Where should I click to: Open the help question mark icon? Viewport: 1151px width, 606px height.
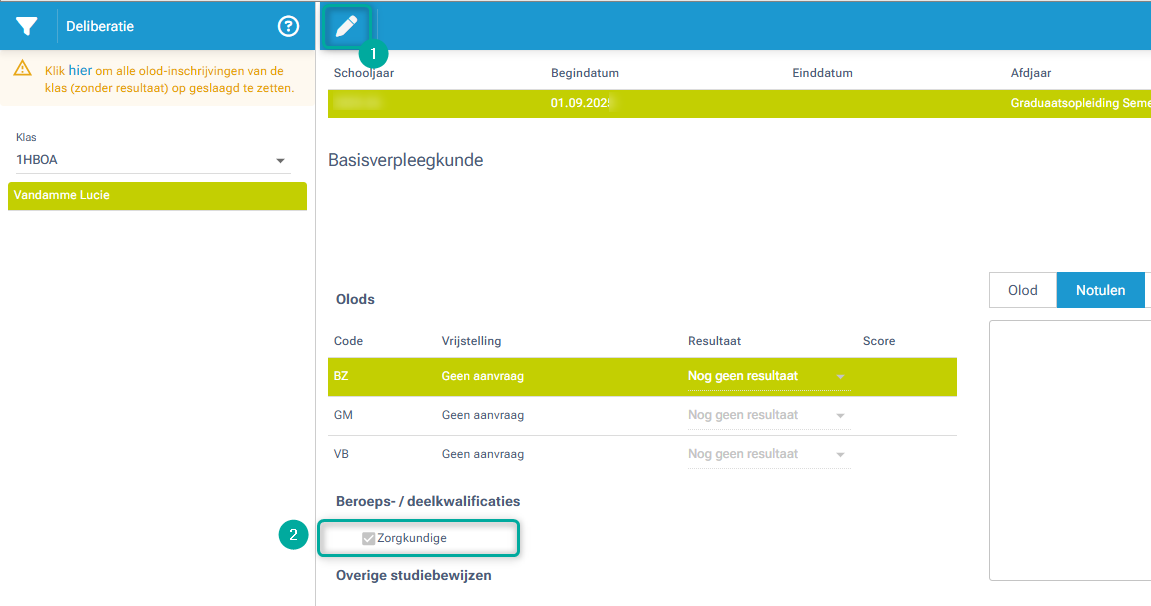pyautogui.click(x=288, y=26)
